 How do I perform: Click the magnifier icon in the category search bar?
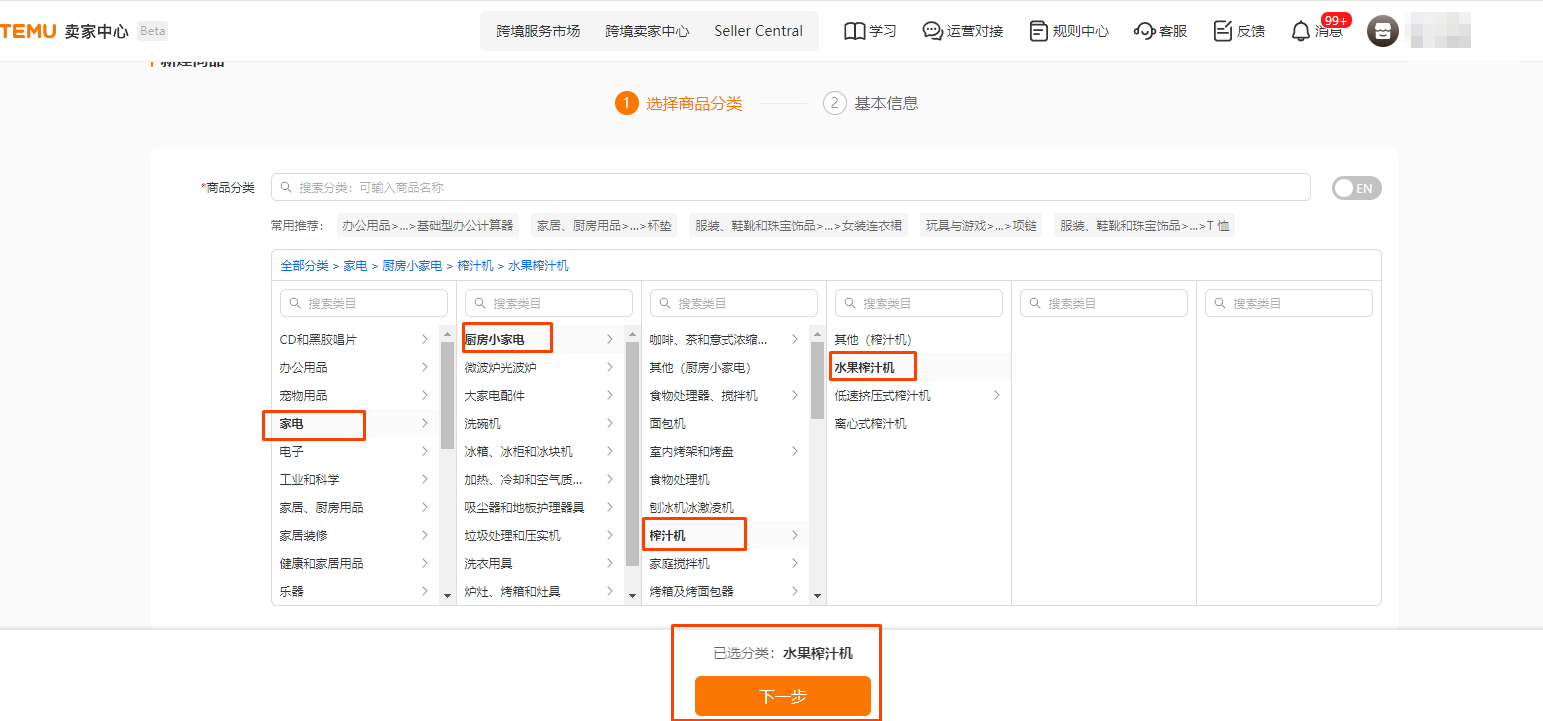[287, 187]
